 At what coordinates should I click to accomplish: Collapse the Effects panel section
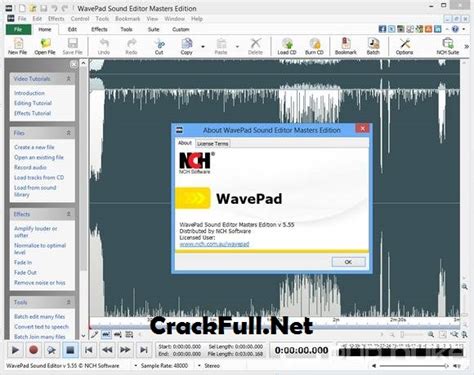(68, 214)
